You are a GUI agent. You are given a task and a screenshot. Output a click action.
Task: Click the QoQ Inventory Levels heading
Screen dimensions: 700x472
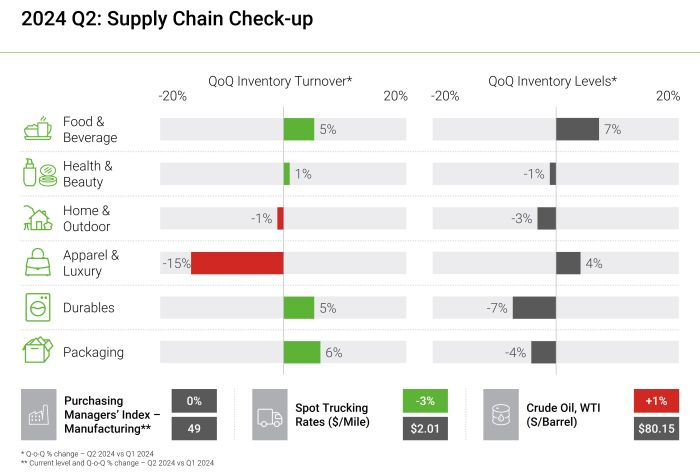pos(552,81)
